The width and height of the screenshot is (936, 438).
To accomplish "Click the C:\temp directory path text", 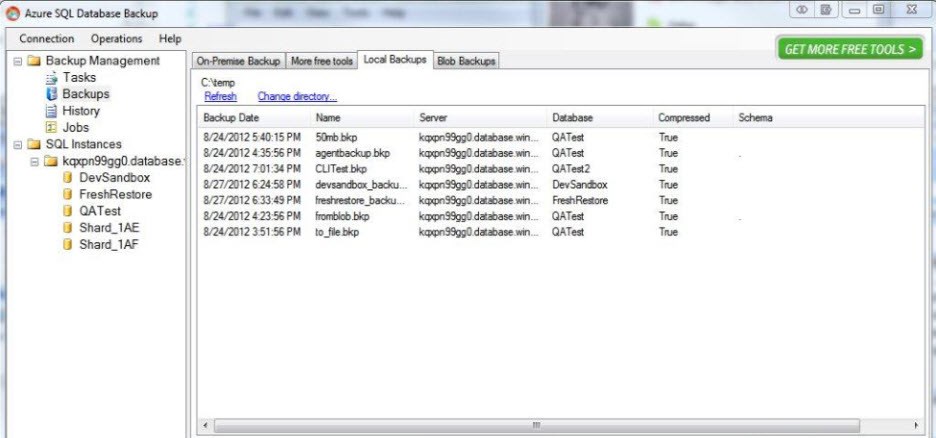I will [x=218, y=83].
